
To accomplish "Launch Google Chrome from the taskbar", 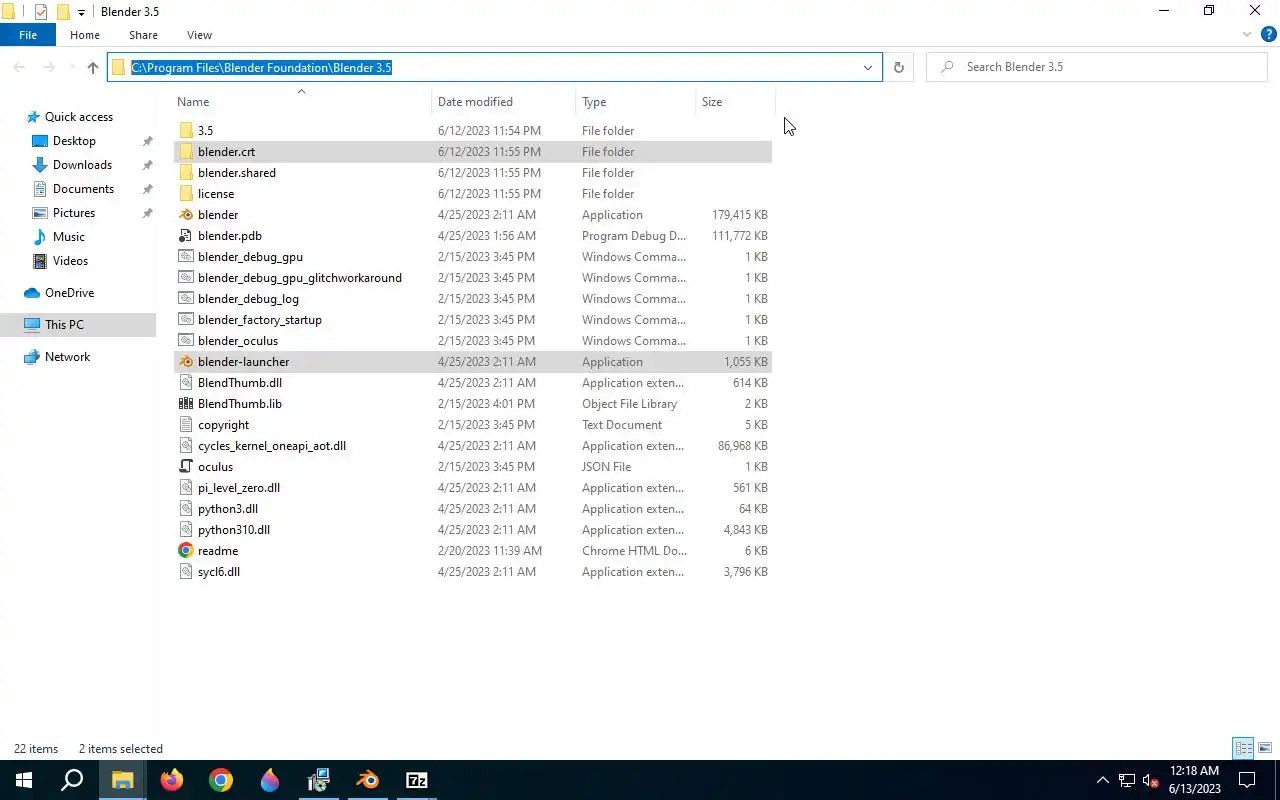I will coord(221,780).
